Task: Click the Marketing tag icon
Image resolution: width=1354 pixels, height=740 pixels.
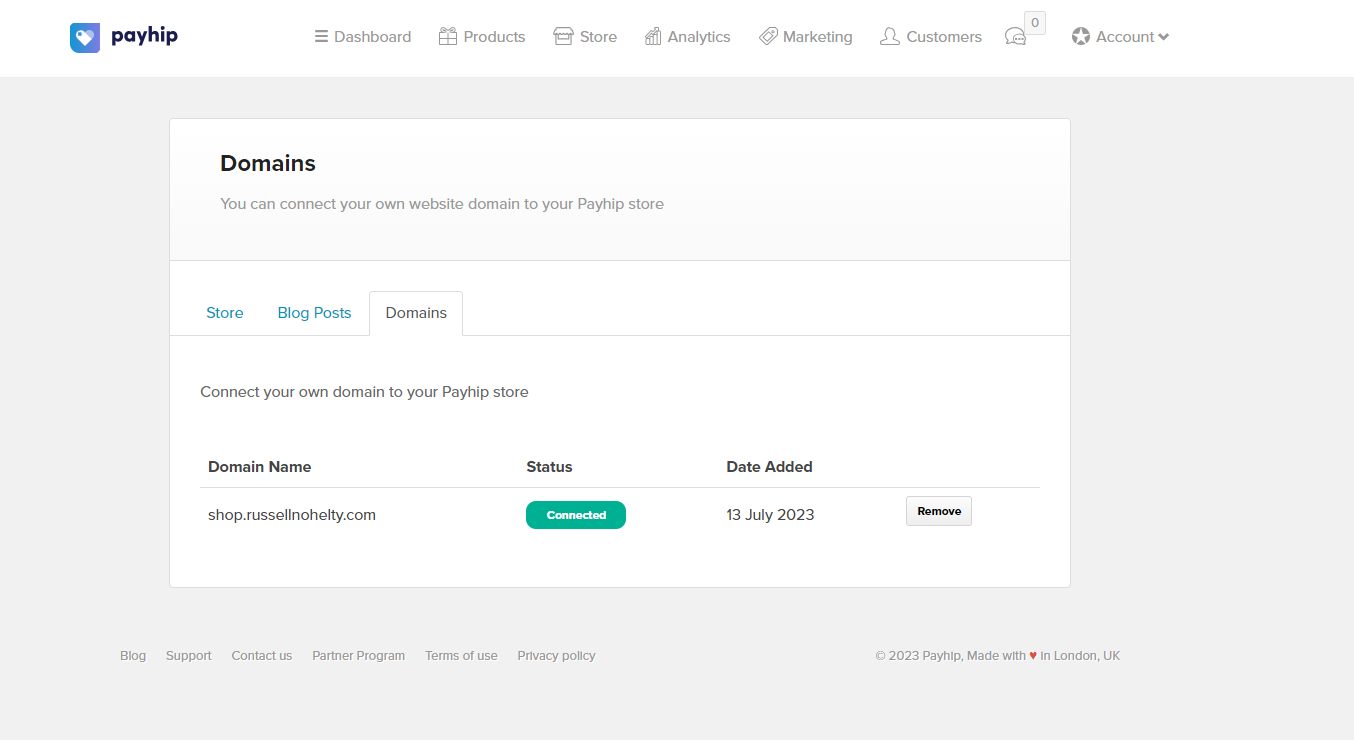Action: click(x=768, y=37)
